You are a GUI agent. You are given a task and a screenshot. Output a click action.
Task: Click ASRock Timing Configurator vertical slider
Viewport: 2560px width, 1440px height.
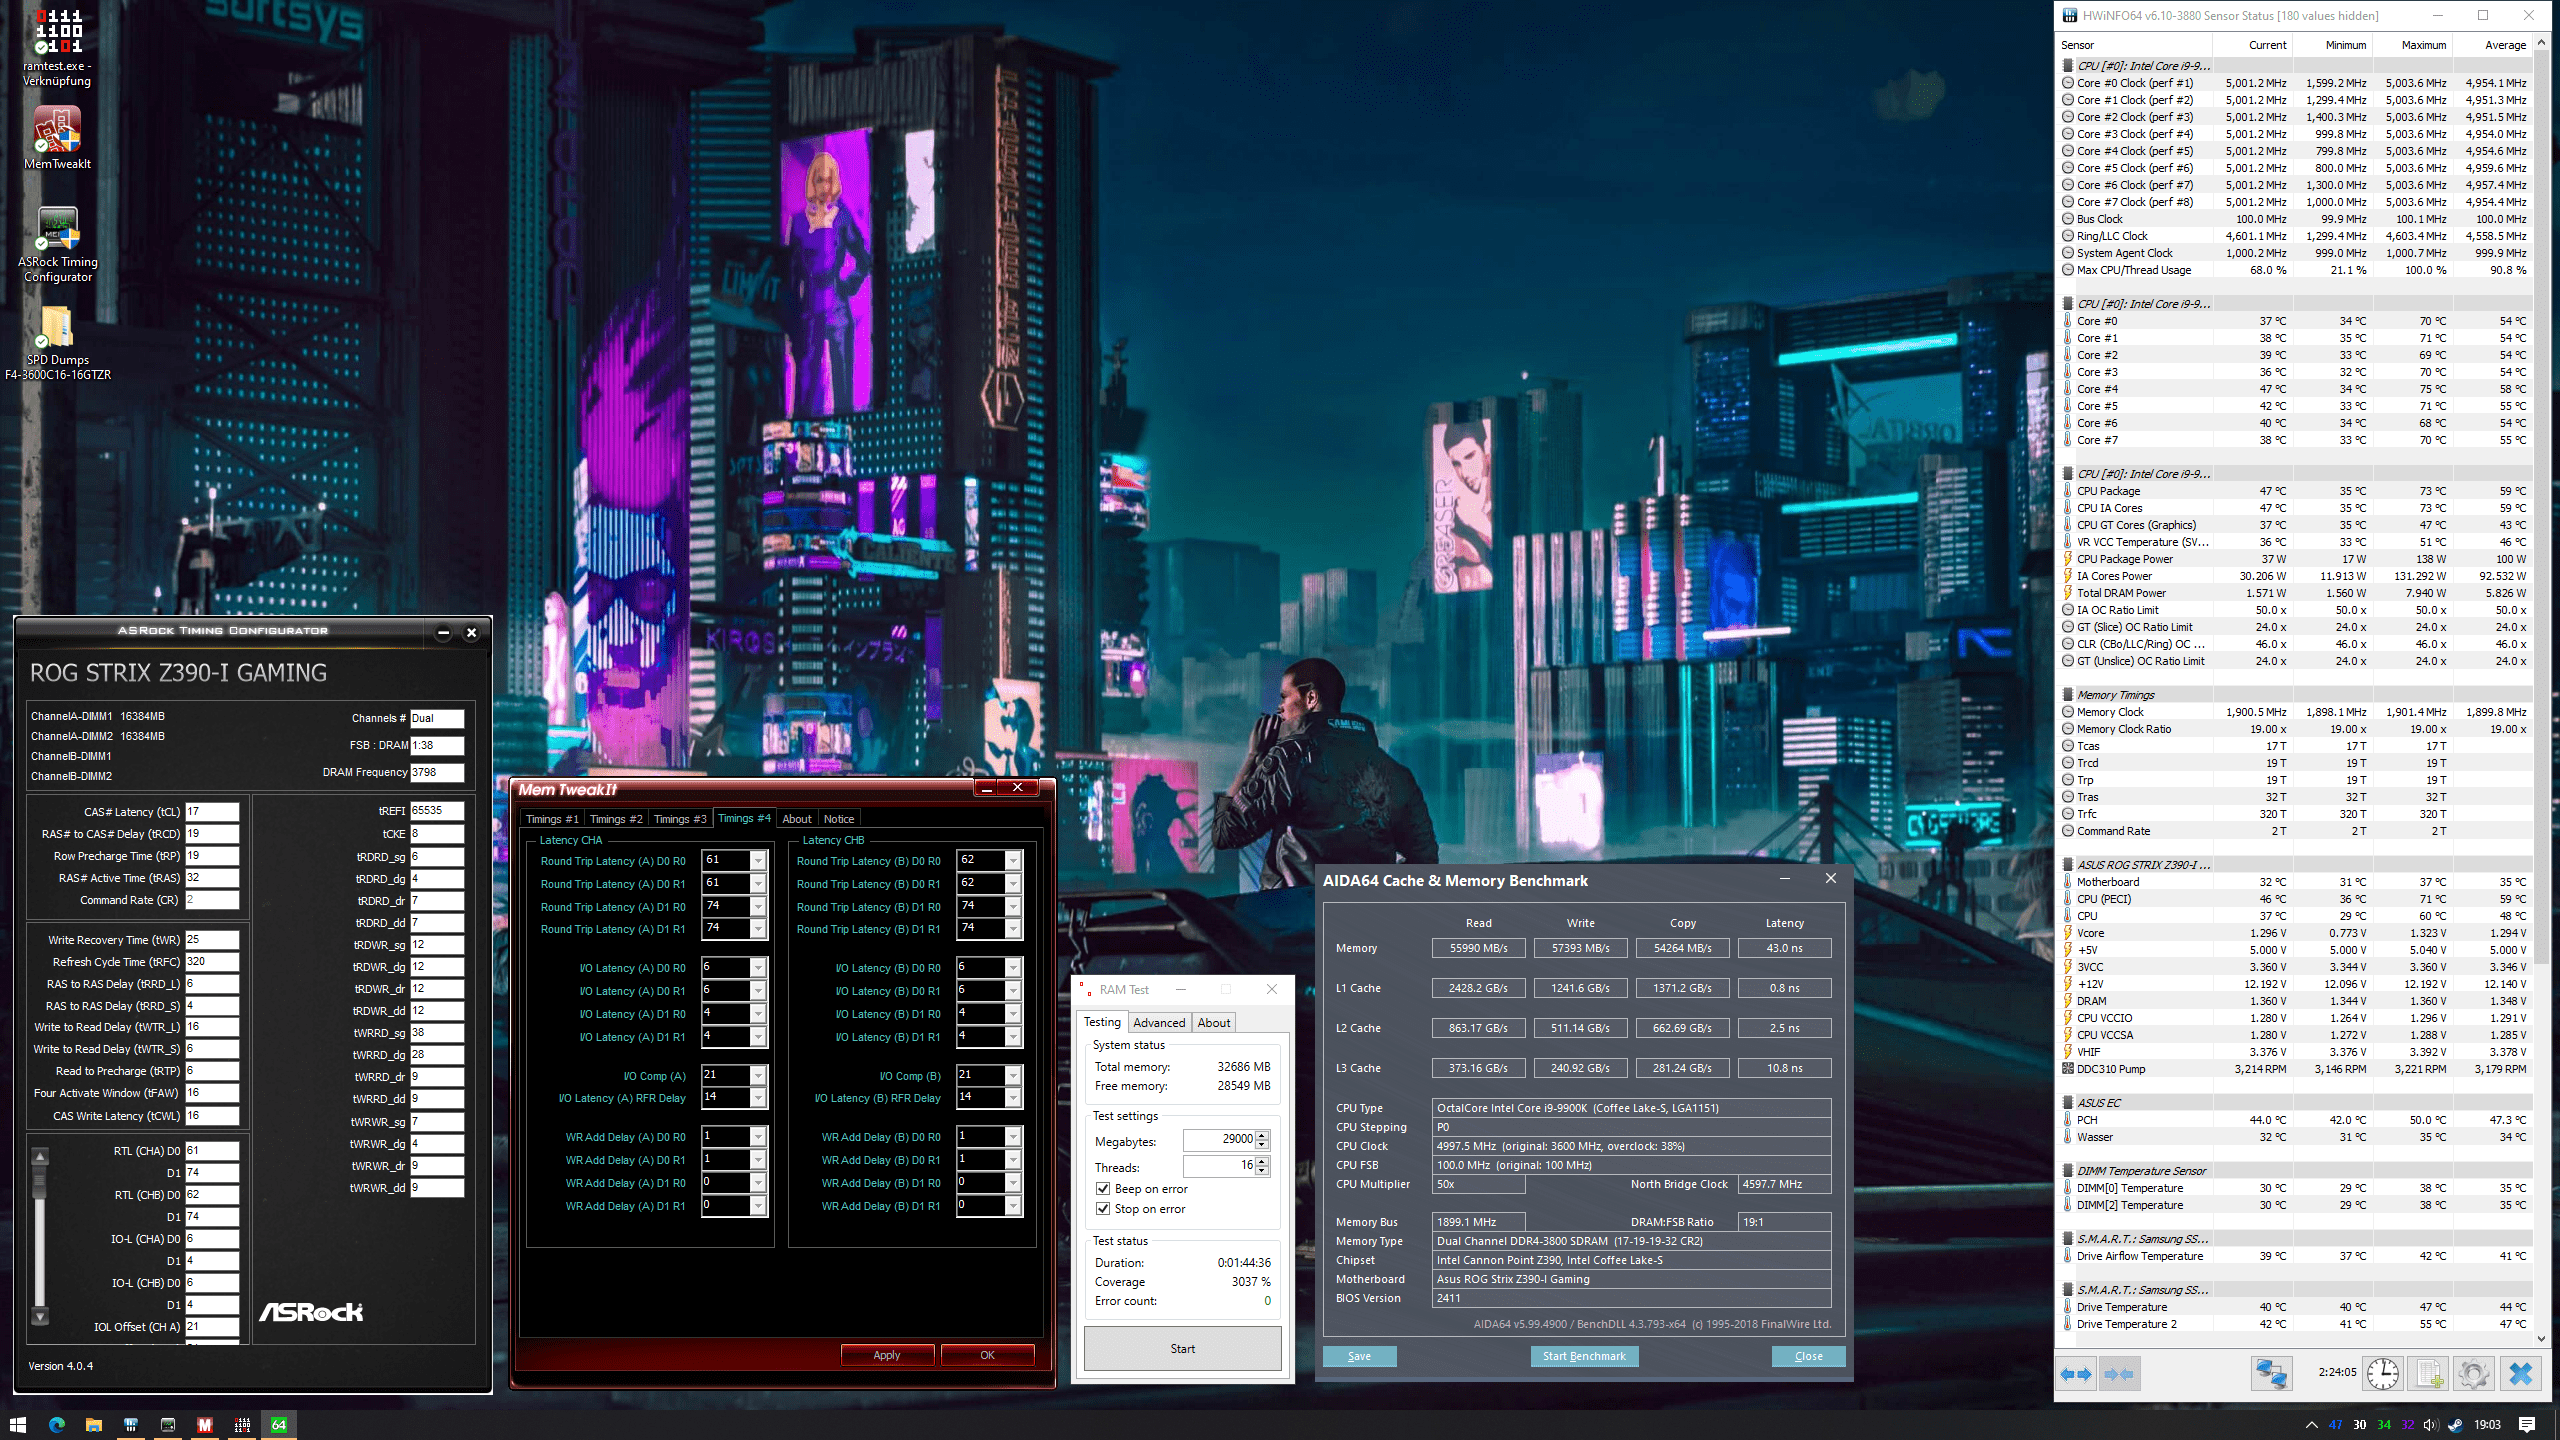click(40, 1236)
